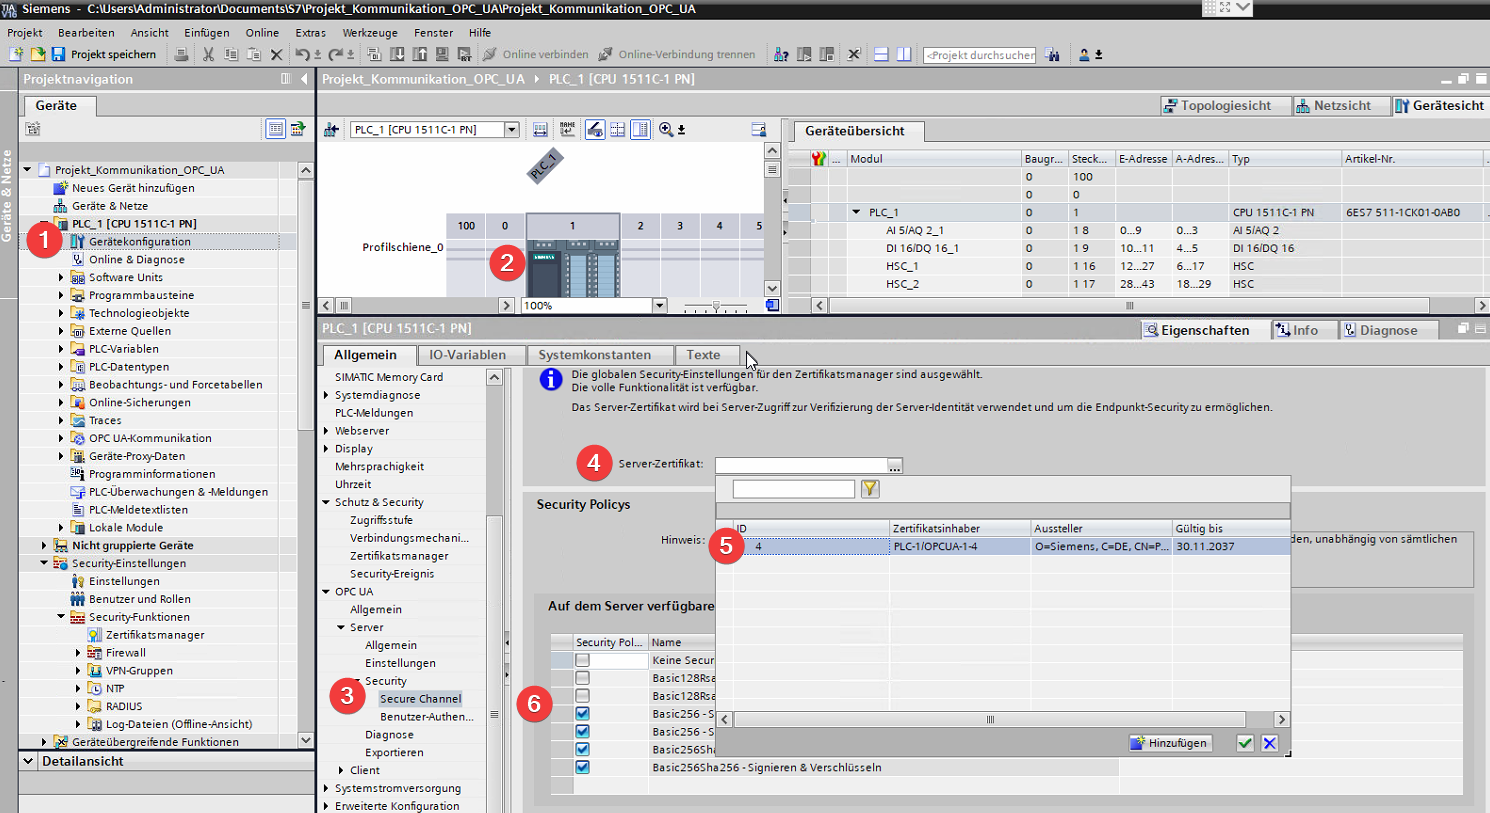Viewport: 1490px width, 813px height.
Task: Select certificate row PLC-1/OPCUA-1-4
Action: pyautogui.click(x=1003, y=546)
